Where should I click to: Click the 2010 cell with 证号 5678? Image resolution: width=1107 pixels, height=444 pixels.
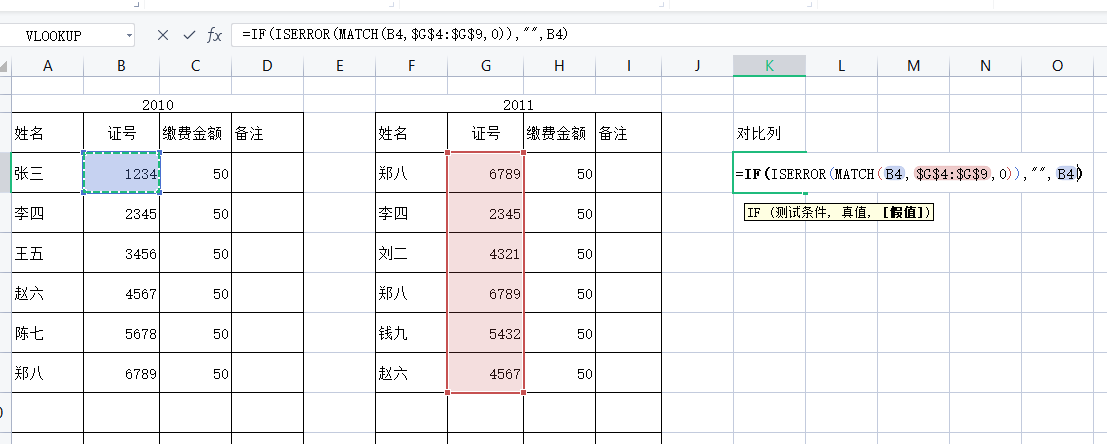click(x=121, y=333)
